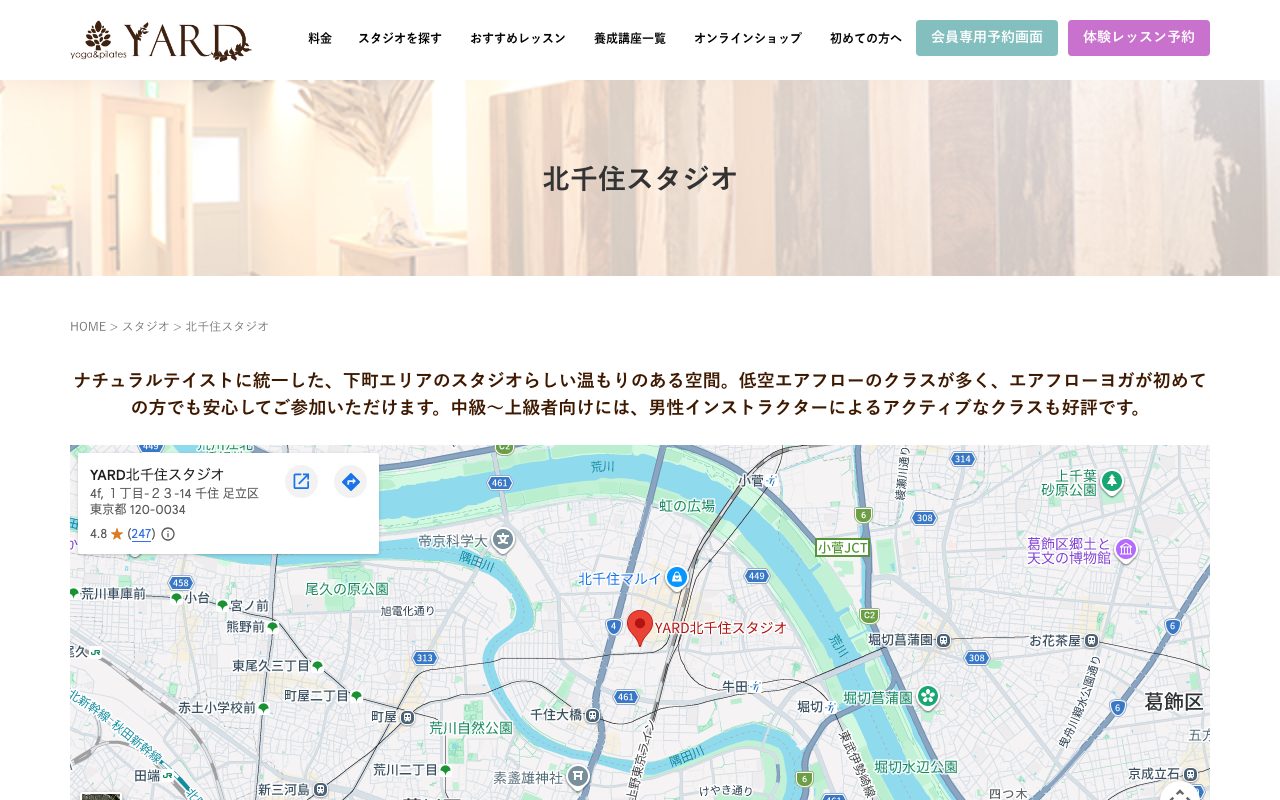This screenshot has height=800, width=1280.
Task: Click the 荒川二丁目 tram stop marker
Action: click(x=445, y=769)
